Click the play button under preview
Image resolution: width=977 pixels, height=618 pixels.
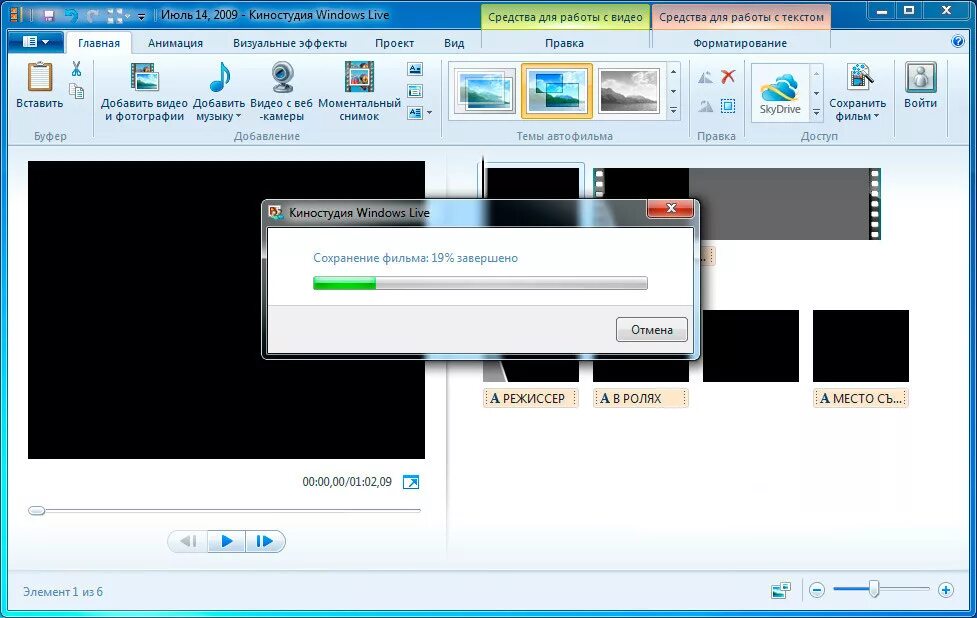click(x=227, y=541)
